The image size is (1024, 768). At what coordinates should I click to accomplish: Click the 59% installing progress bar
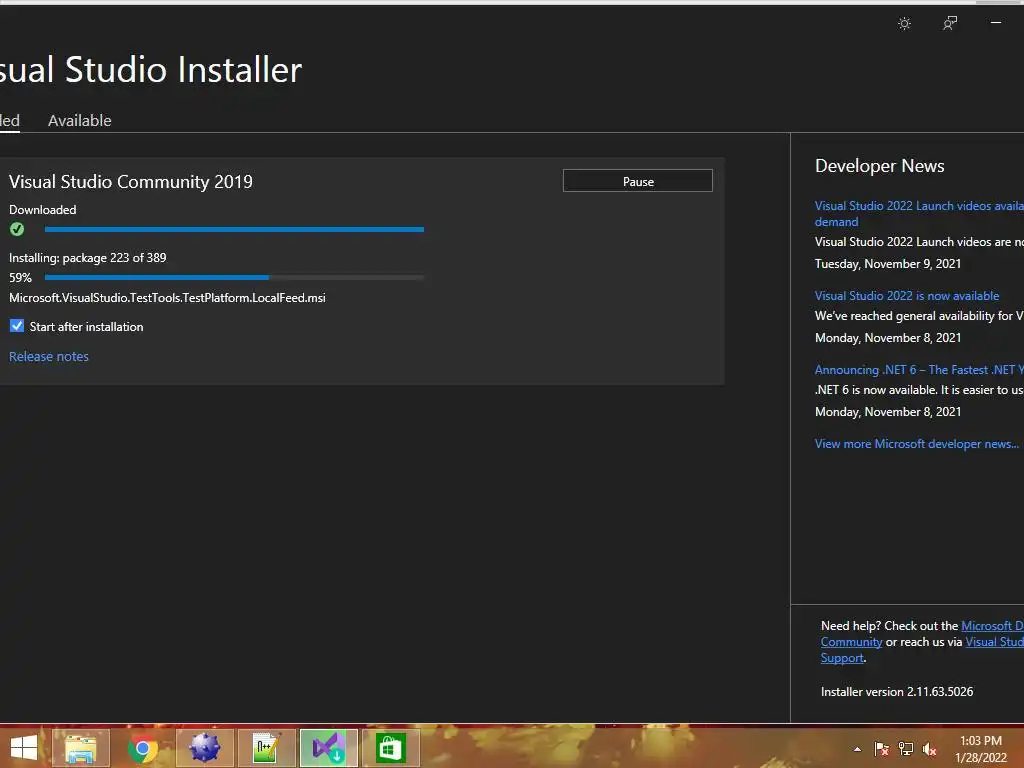pyautogui.click(x=234, y=278)
